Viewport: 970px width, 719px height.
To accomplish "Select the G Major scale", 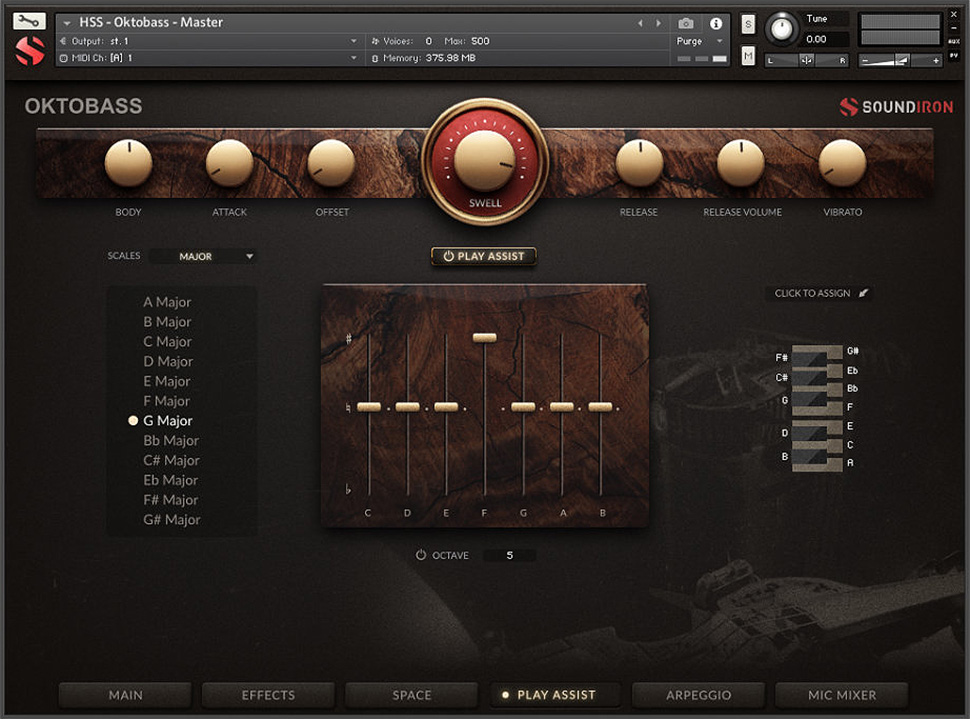I will [x=168, y=421].
